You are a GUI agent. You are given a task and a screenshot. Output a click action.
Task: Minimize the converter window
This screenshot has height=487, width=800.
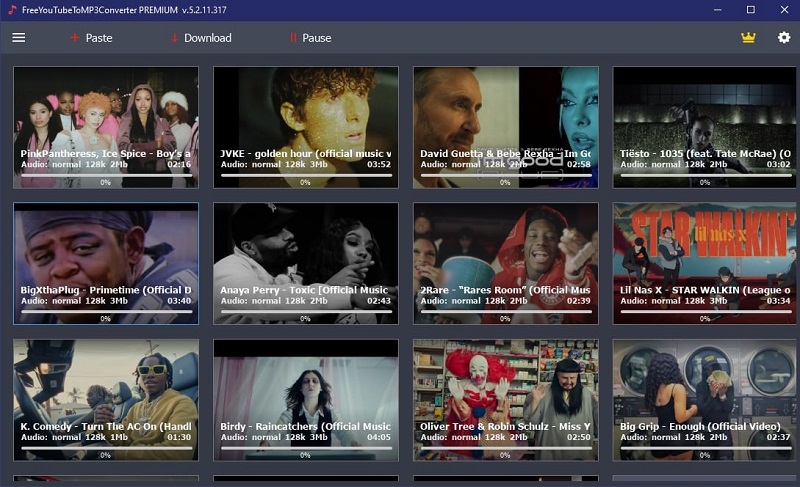717,10
